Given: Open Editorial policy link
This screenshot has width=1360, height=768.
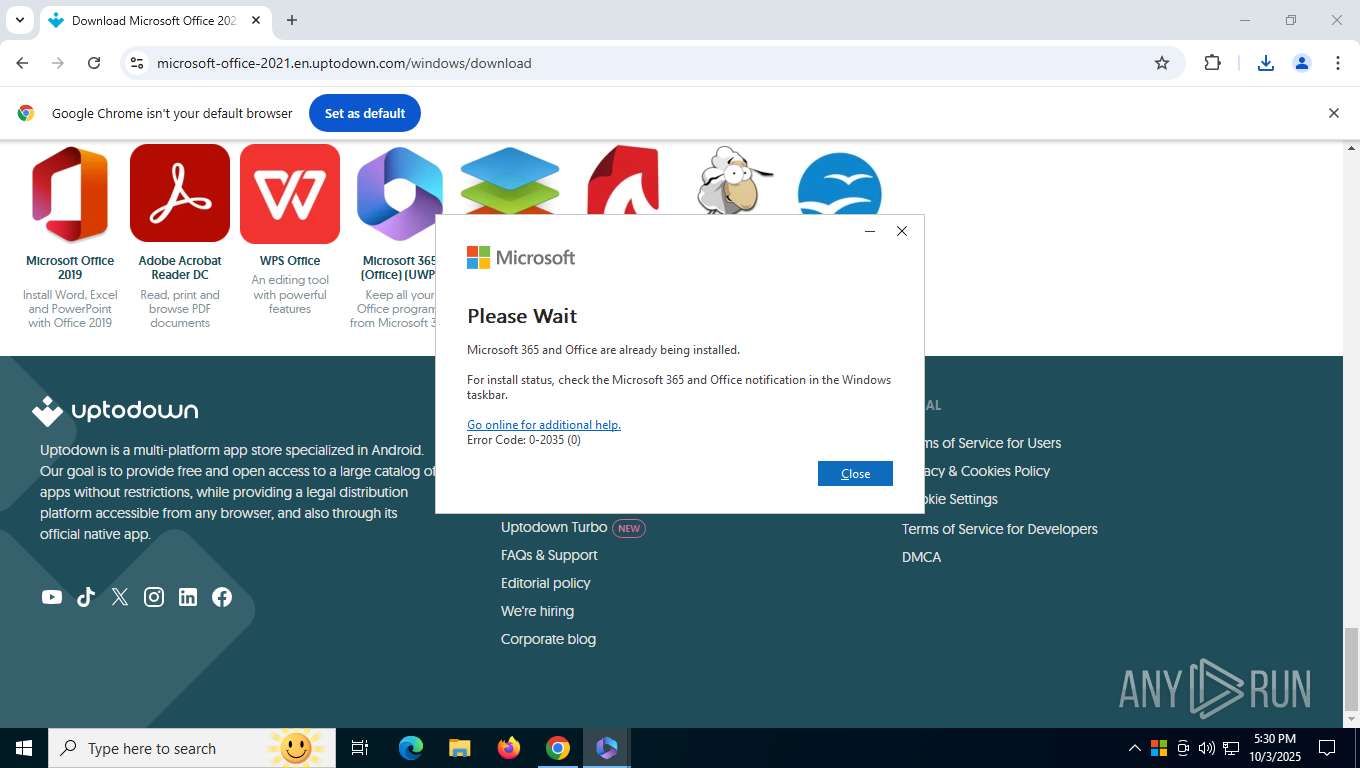Looking at the screenshot, I should 546,583.
